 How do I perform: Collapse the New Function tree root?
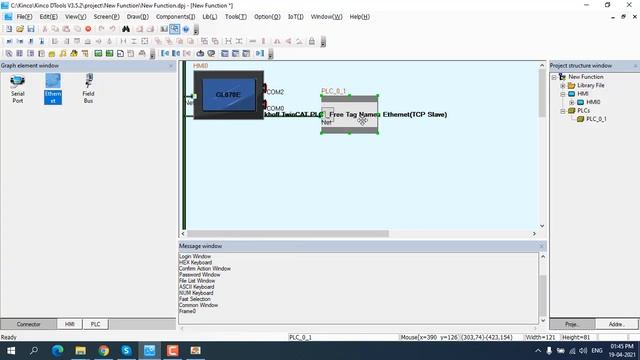coord(554,77)
